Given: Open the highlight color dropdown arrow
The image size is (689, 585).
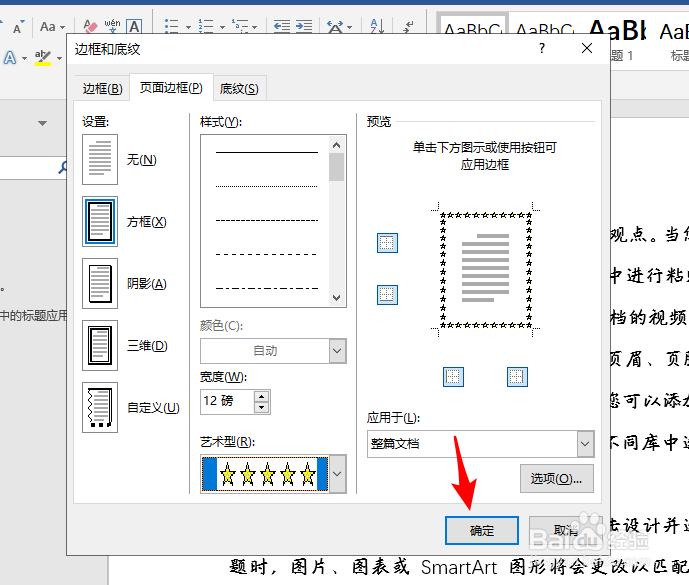Looking at the screenshot, I should [59, 58].
